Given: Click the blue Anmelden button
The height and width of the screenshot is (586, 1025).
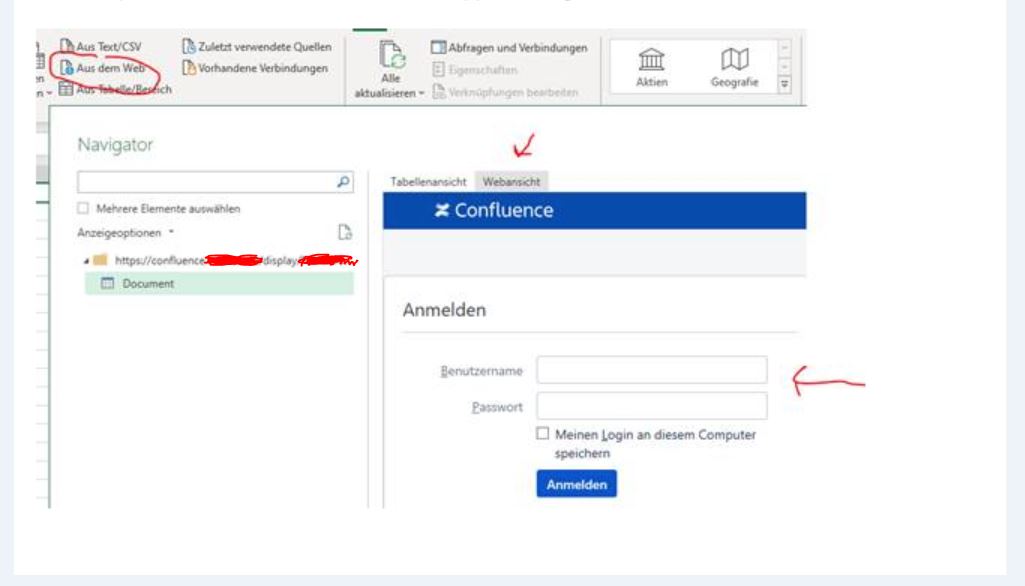Looking at the screenshot, I should click(577, 484).
